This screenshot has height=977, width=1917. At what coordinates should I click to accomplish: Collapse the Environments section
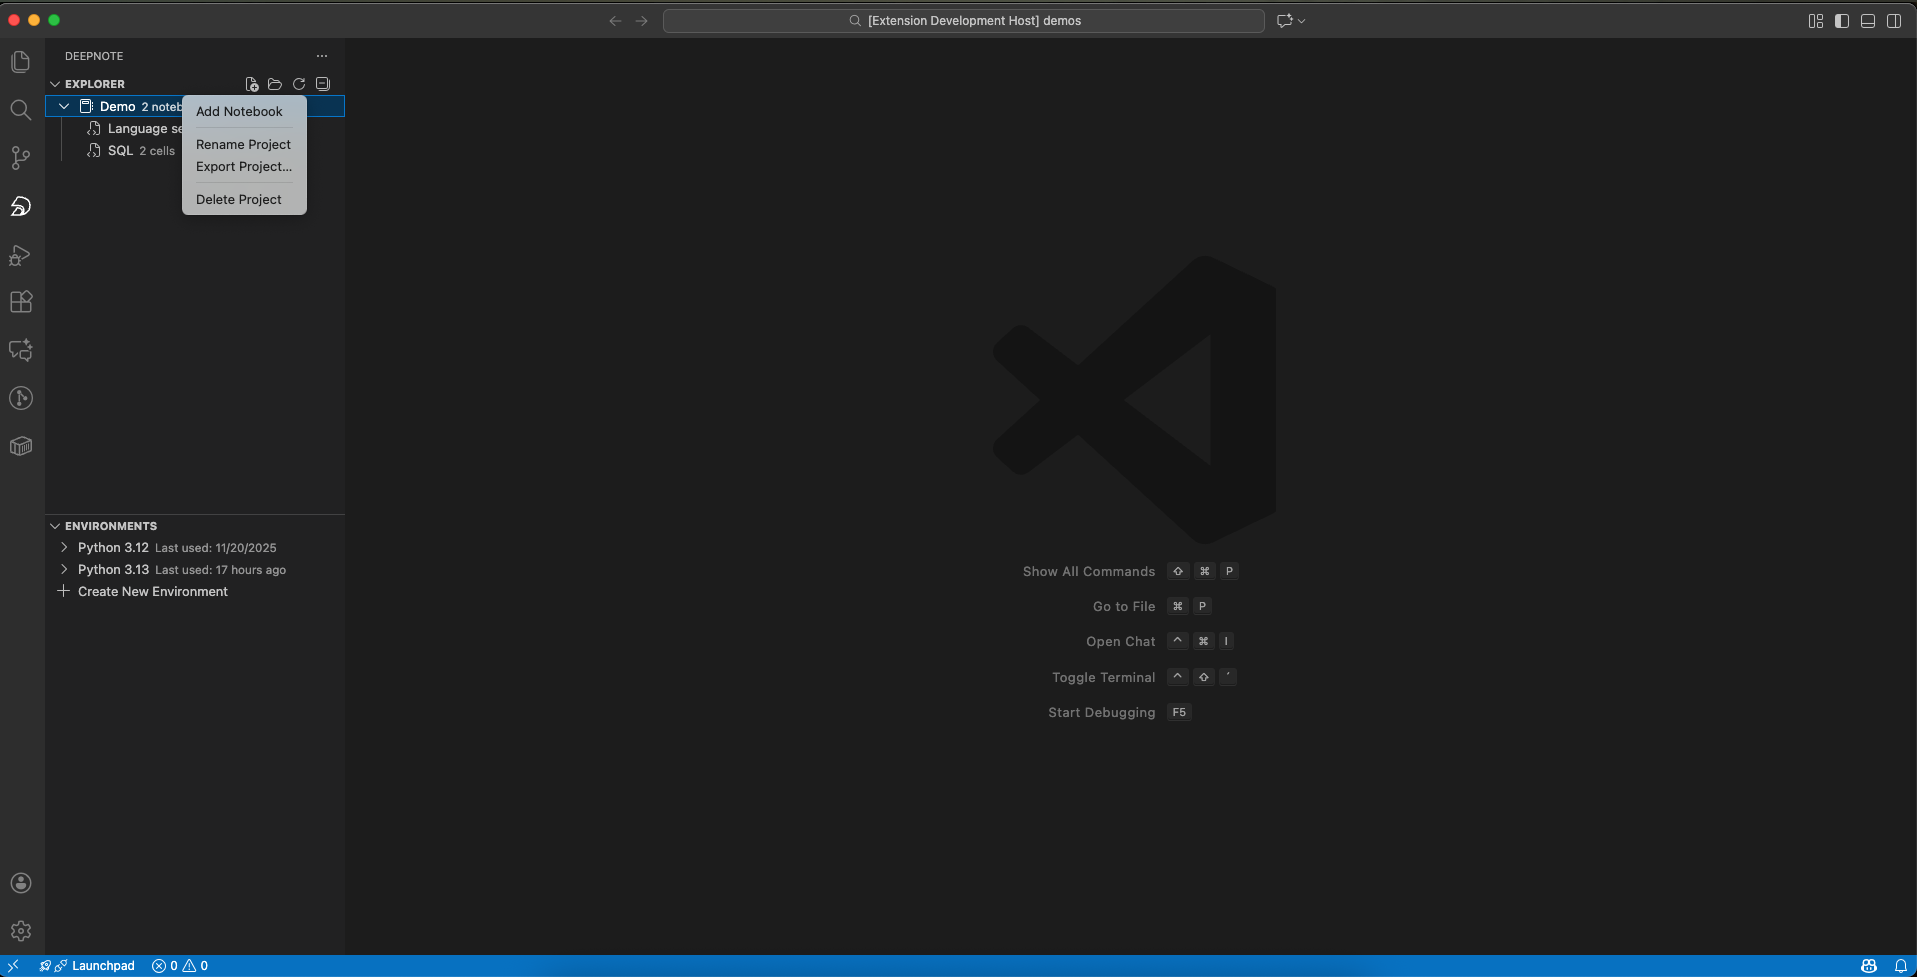(x=54, y=525)
